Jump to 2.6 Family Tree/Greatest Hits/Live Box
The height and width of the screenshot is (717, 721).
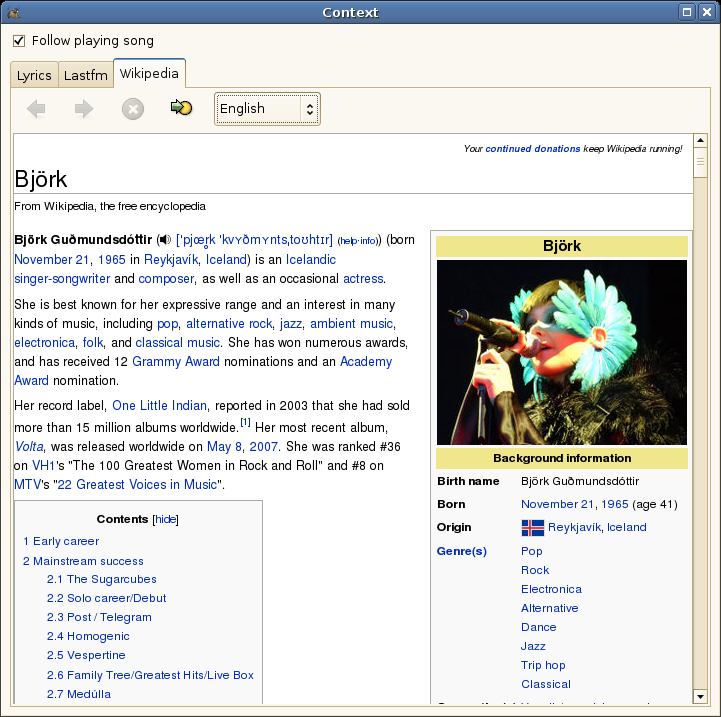150,675
